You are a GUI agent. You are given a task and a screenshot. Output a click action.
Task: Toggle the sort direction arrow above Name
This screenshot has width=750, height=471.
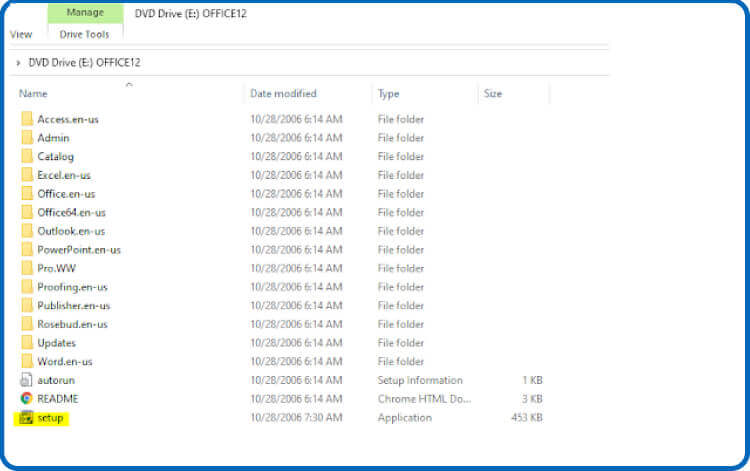[x=129, y=85]
